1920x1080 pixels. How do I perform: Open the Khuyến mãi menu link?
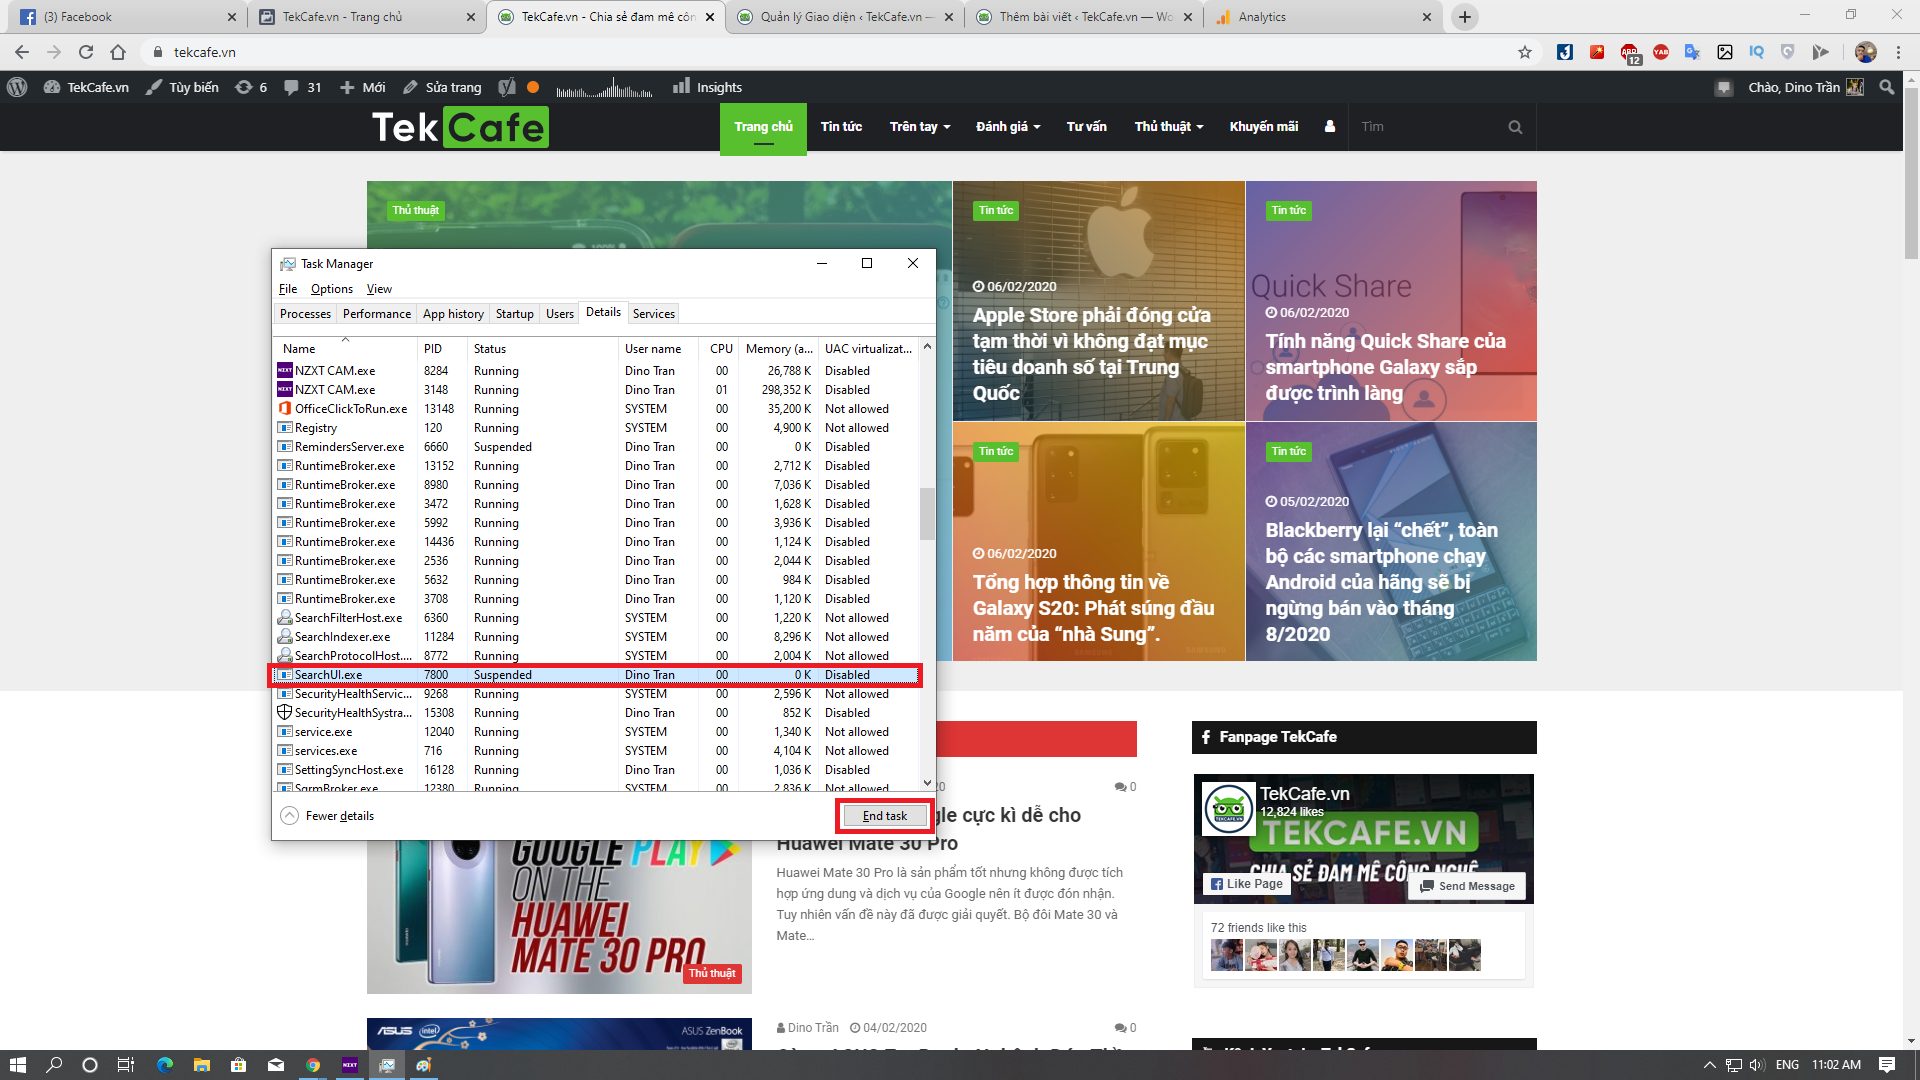(x=1264, y=127)
